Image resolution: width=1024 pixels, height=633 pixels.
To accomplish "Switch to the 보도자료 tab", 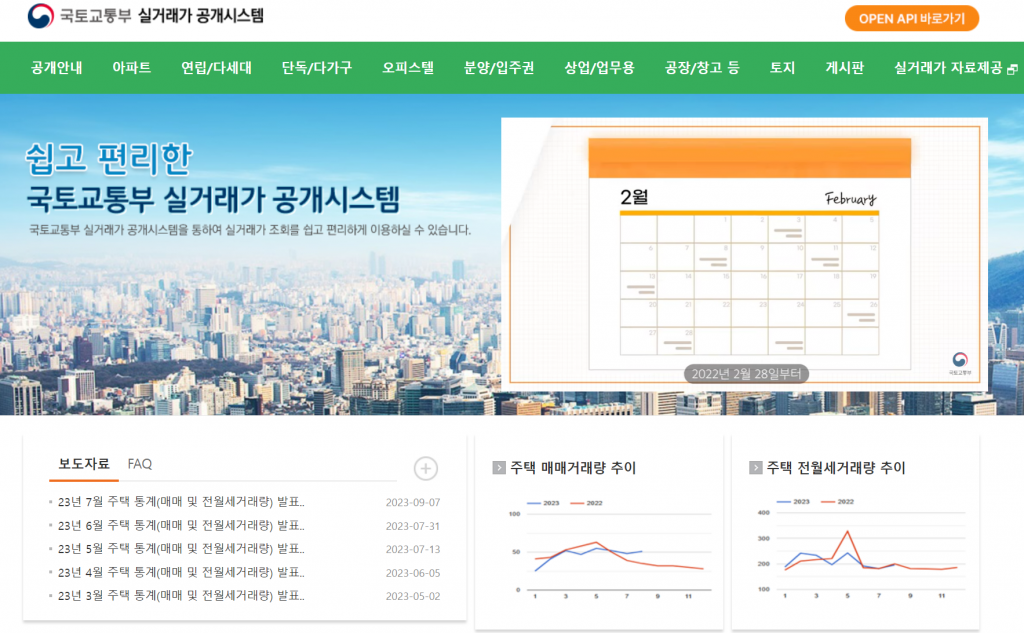I will click(x=84, y=464).
